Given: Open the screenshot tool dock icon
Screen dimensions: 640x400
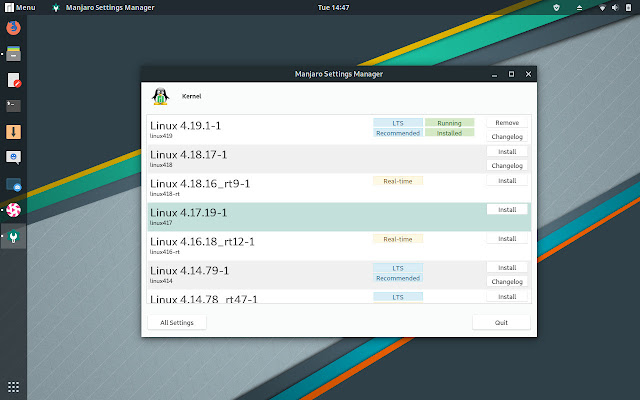Looking at the screenshot, I should pyautogui.click(x=13, y=184).
